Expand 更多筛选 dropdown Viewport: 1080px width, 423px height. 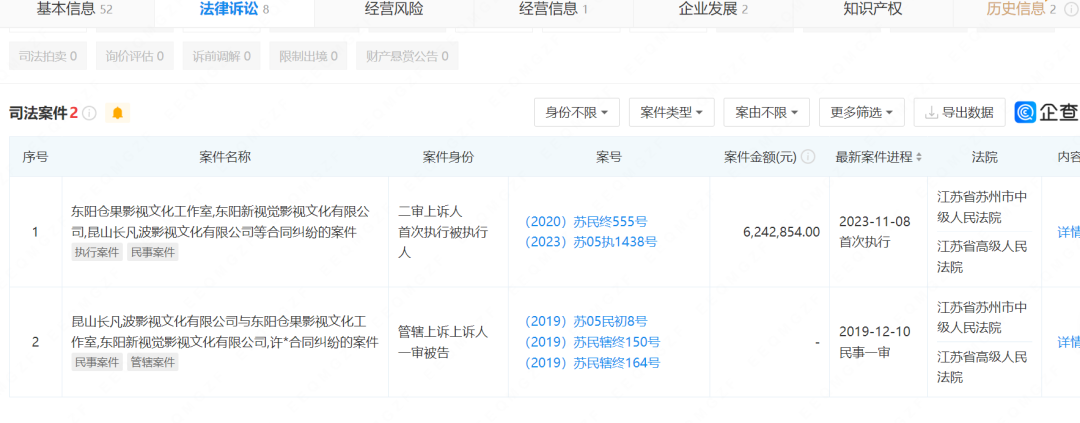click(x=862, y=112)
